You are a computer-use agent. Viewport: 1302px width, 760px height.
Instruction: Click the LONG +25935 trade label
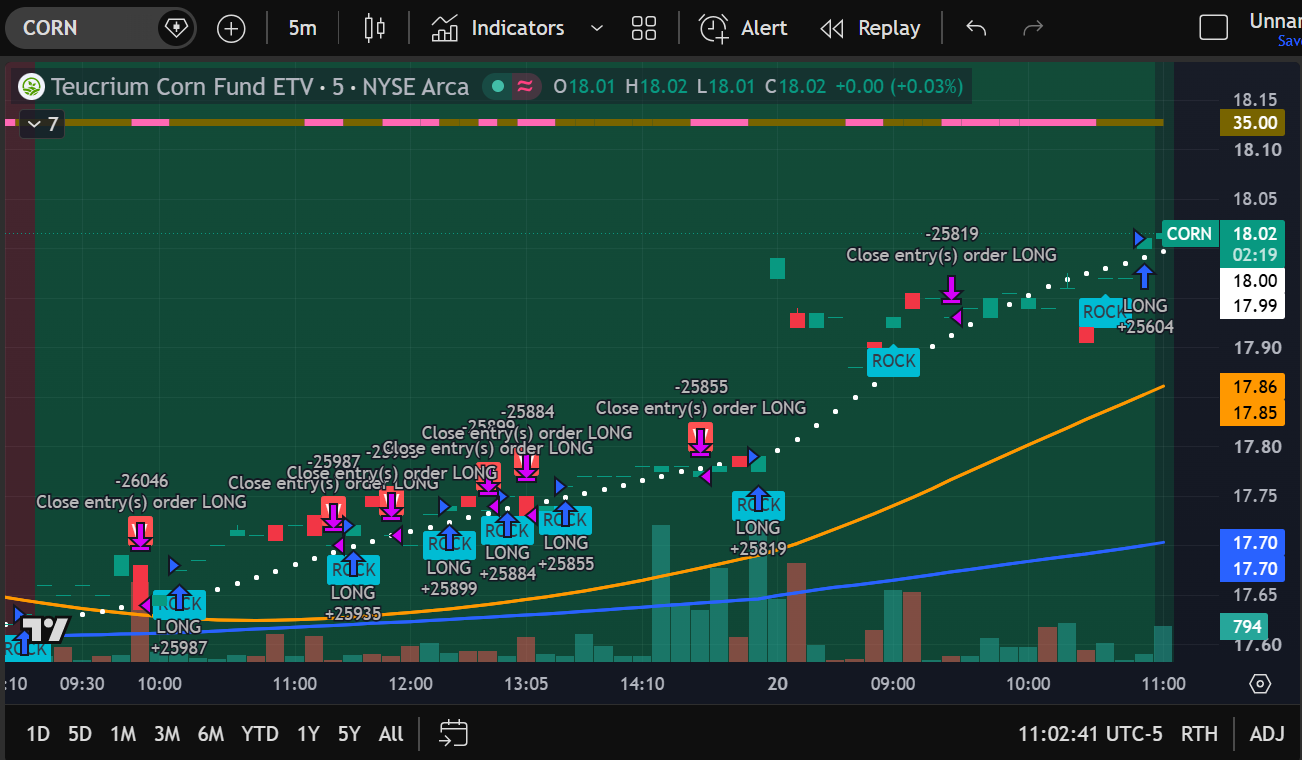[353, 603]
